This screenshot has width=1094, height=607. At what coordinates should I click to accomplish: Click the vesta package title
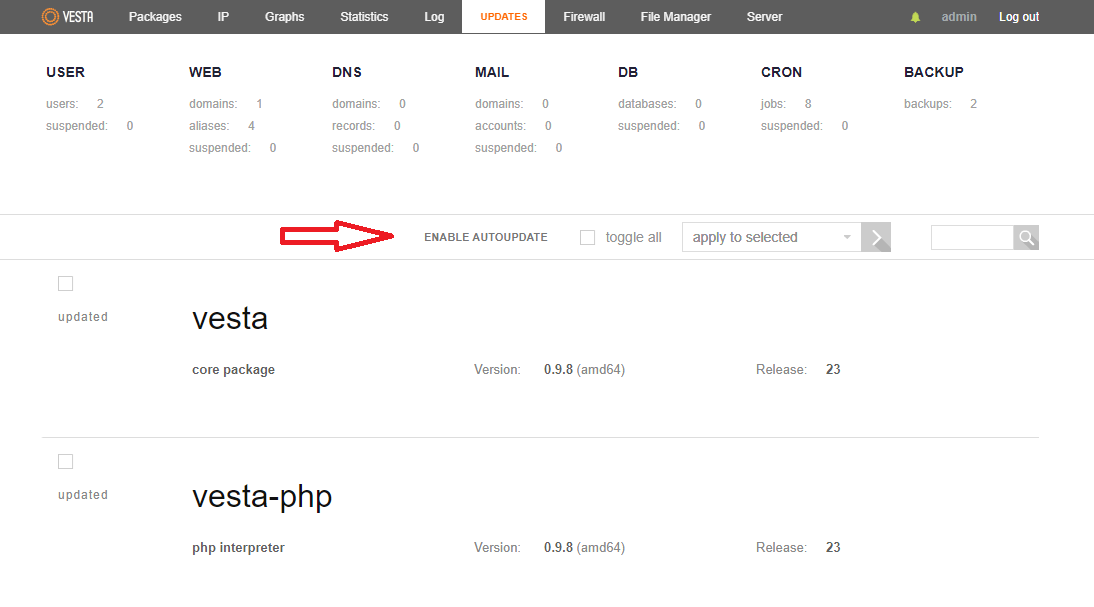pyautogui.click(x=230, y=318)
